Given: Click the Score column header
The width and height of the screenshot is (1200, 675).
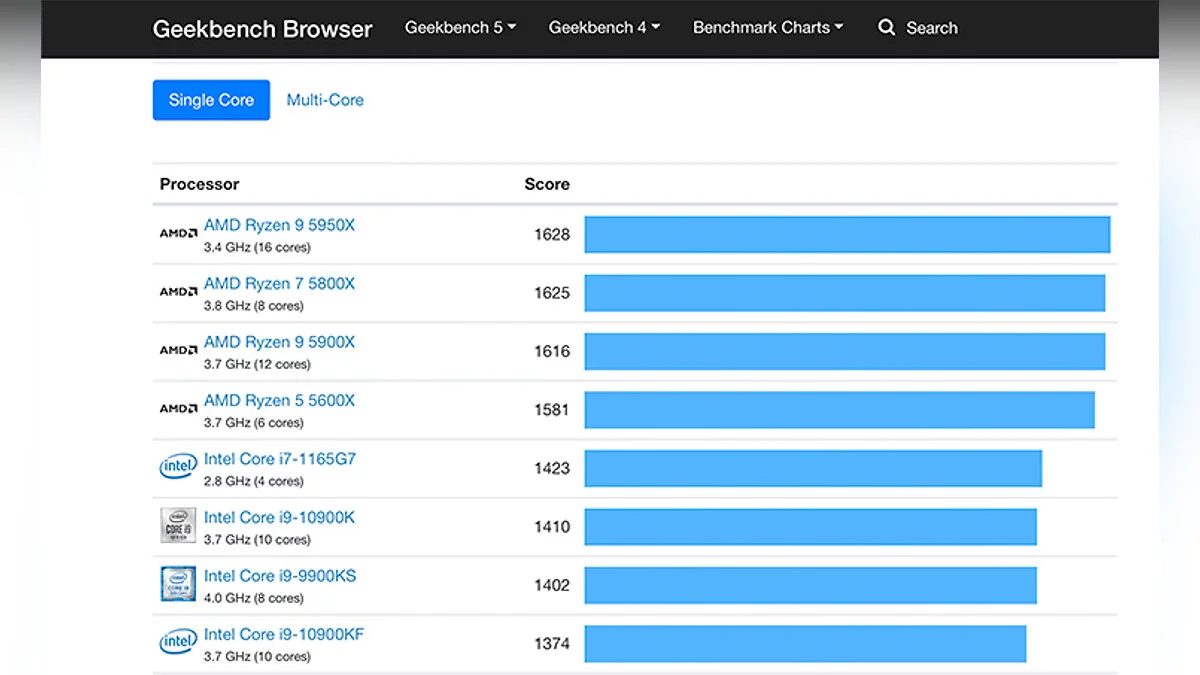Looking at the screenshot, I should click(x=547, y=184).
